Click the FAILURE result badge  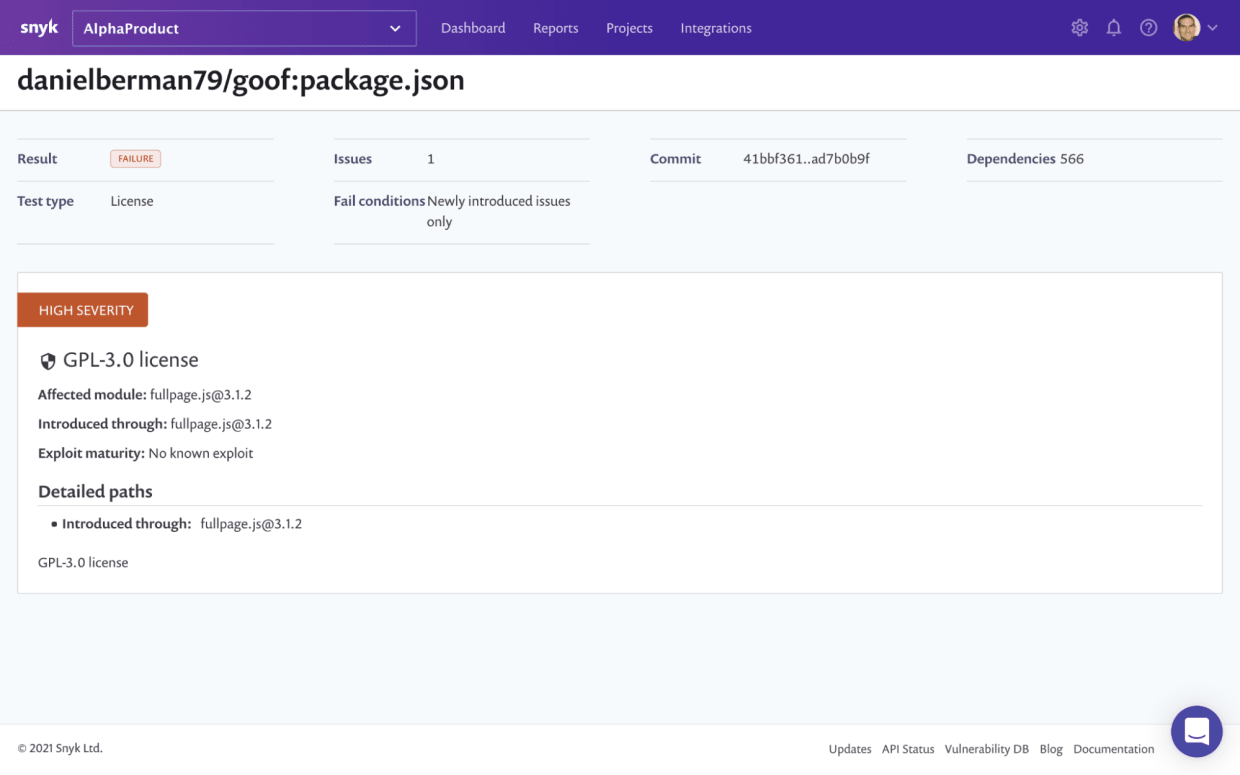[x=135, y=159]
